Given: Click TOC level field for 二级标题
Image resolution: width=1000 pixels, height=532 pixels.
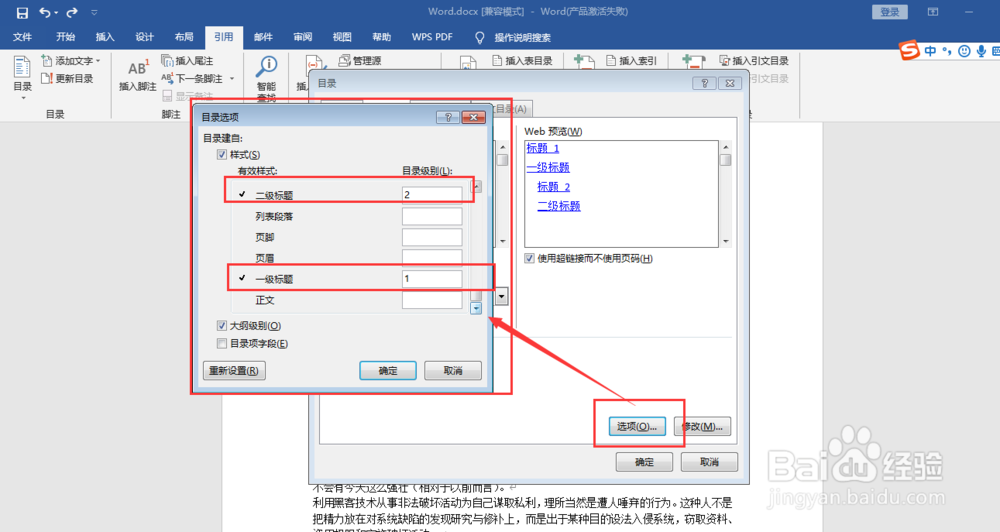Looking at the screenshot, I should click(432, 195).
